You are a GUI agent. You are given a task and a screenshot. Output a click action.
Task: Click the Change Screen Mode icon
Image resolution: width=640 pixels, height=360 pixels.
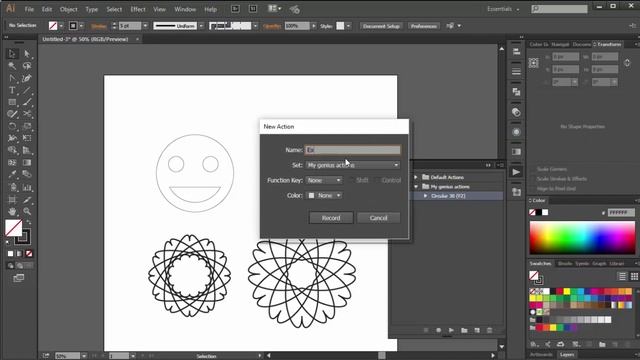pos(19,278)
